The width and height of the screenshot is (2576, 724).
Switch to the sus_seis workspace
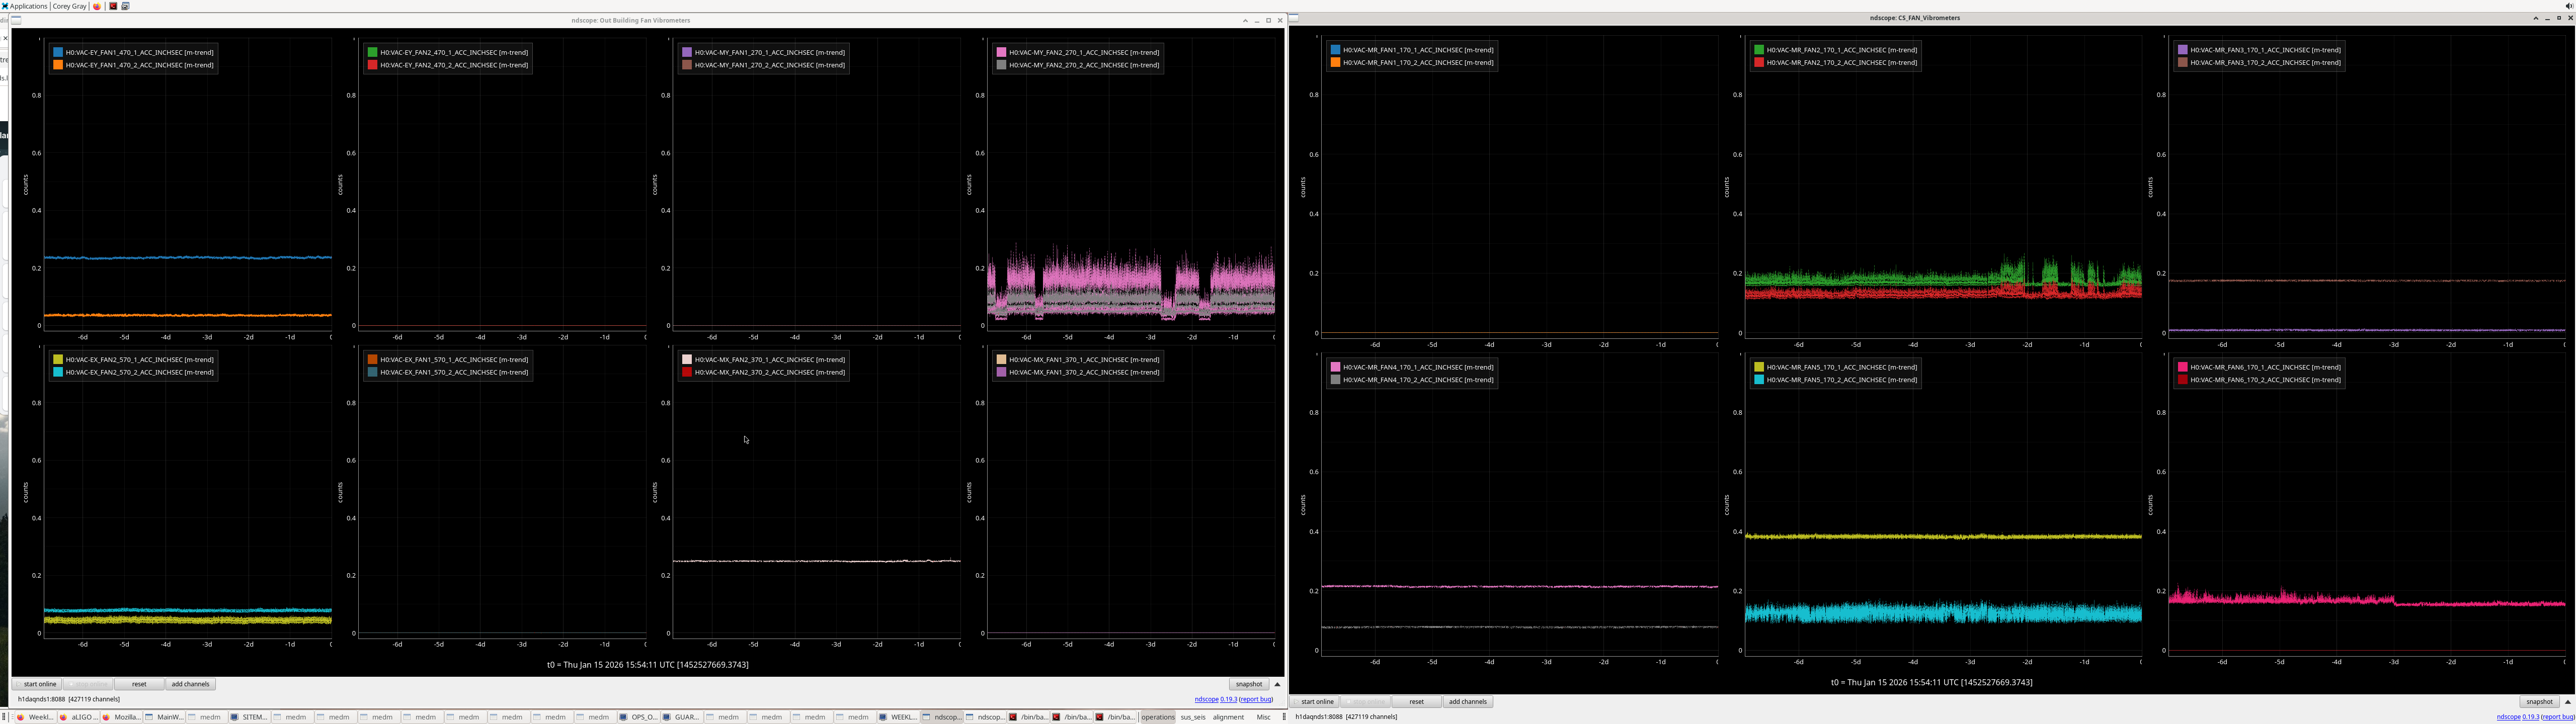click(1192, 717)
